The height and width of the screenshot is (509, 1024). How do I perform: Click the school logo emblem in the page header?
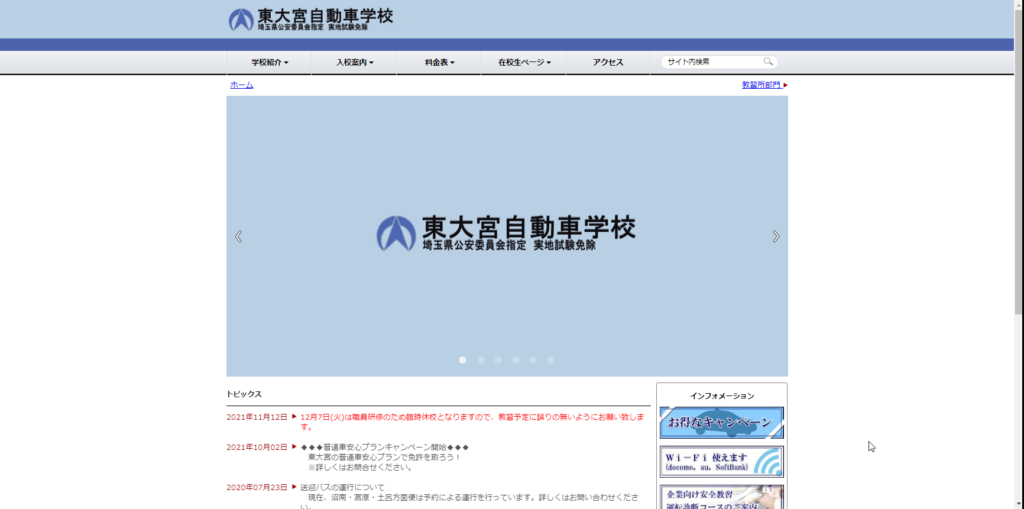[241, 20]
